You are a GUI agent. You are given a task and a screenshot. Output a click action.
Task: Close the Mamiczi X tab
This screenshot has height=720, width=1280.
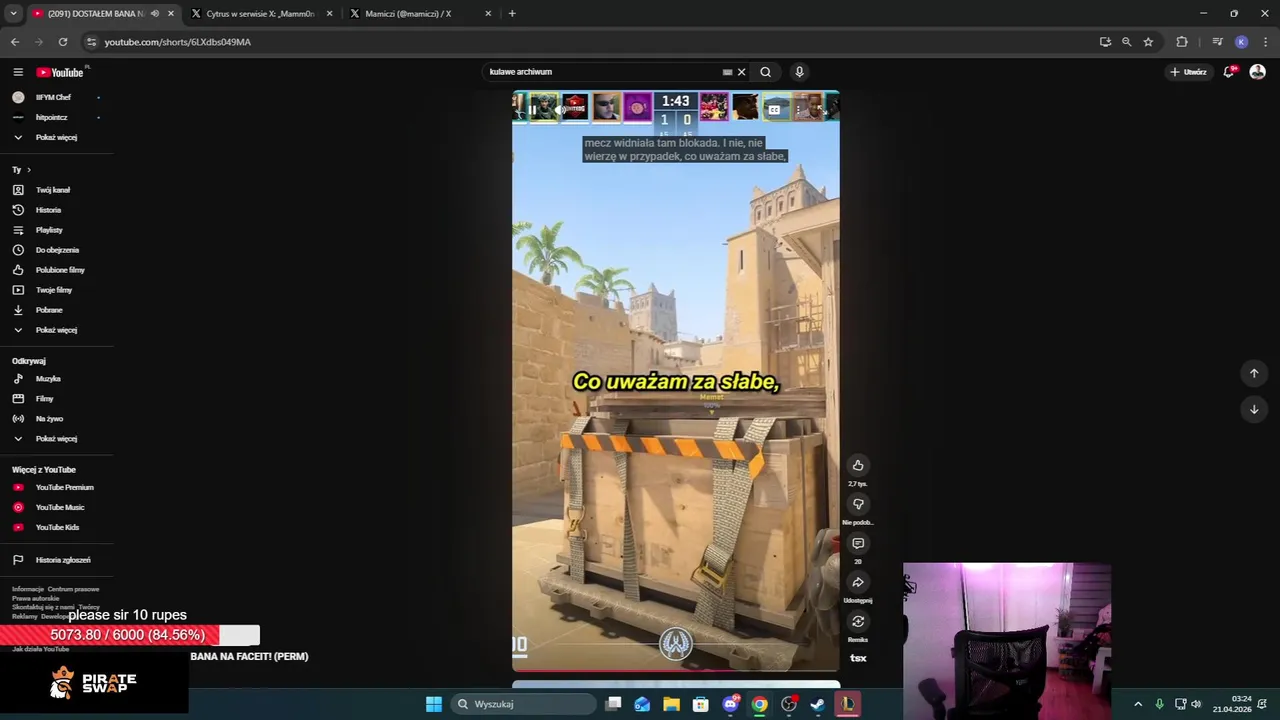[x=488, y=14]
